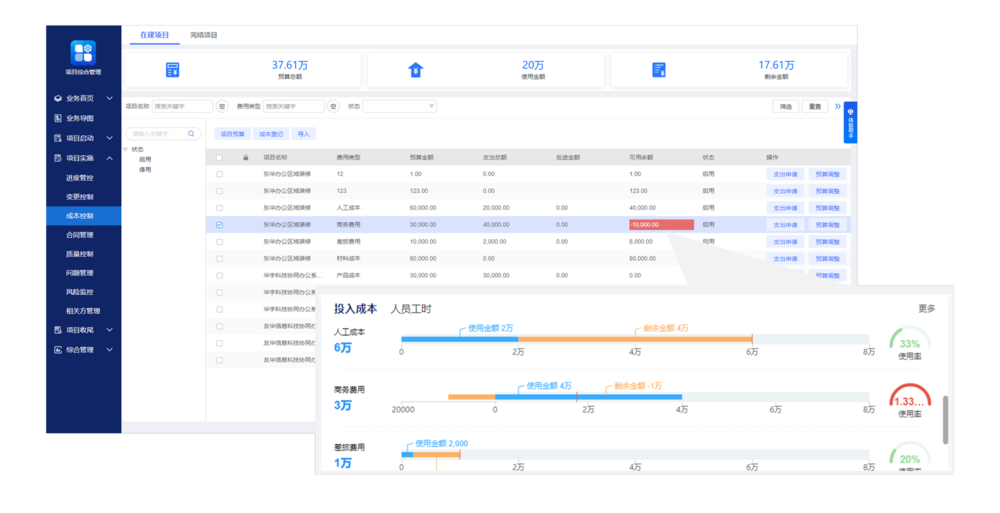Toggle the select-all checkbox in table header

[x=220, y=157]
